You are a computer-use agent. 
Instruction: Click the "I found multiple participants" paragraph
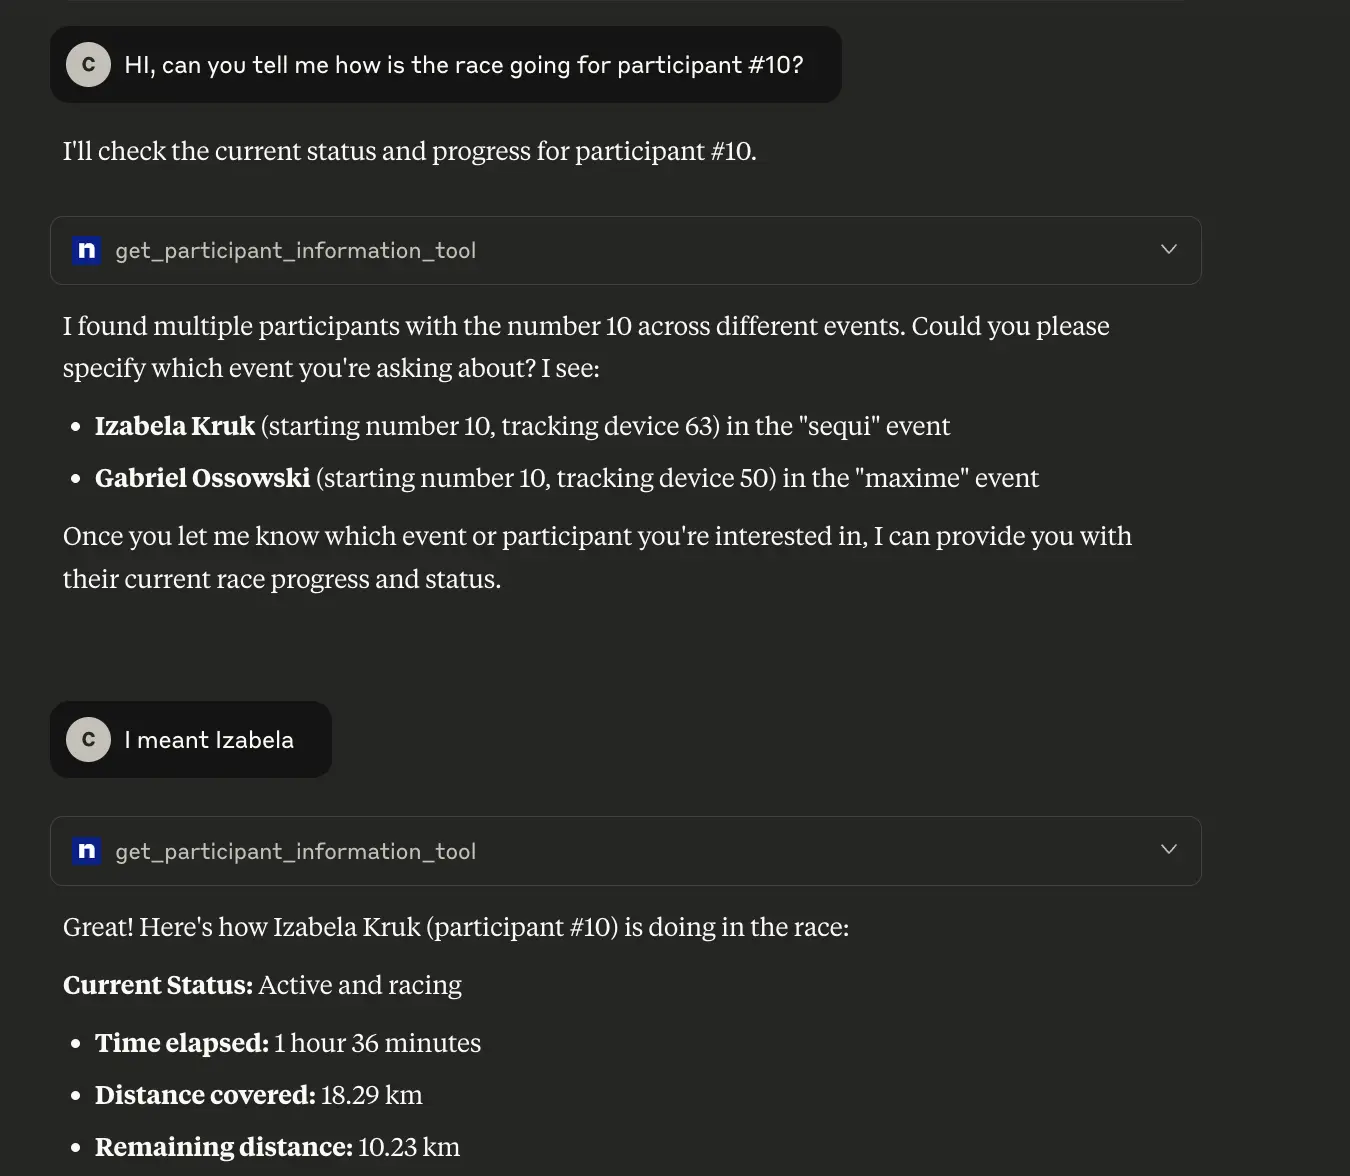pyautogui.click(x=585, y=347)
